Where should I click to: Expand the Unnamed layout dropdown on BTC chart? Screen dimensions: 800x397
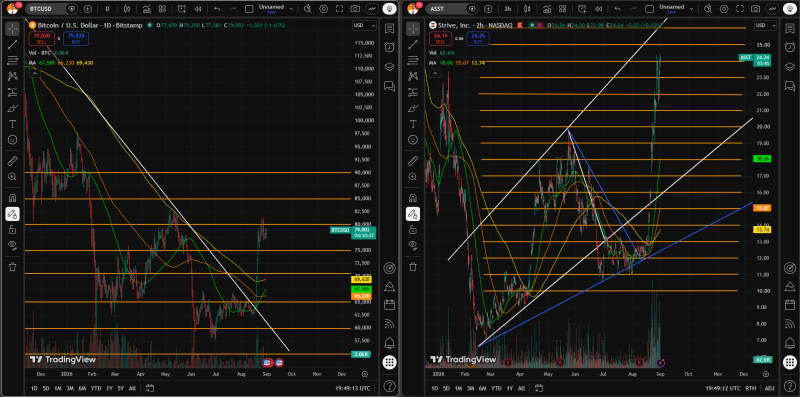coord(291,9)
